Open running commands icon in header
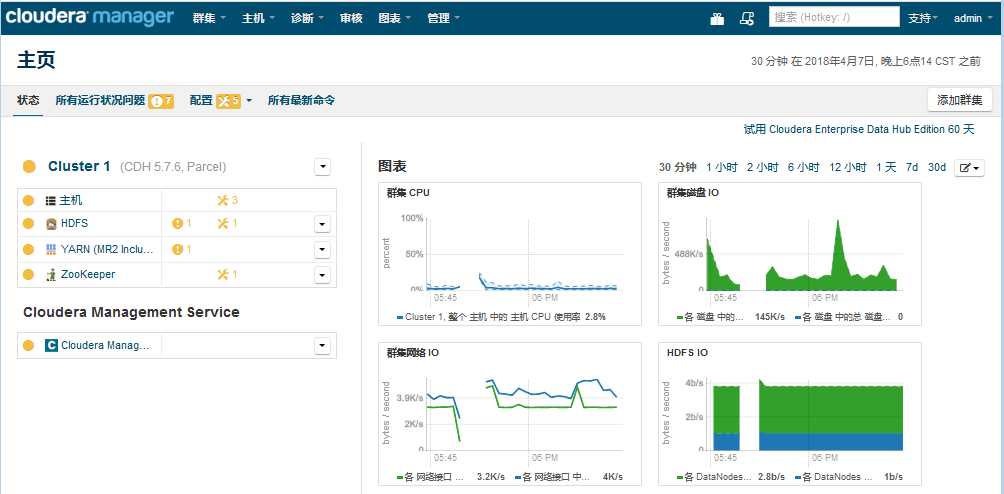Viewport: 1004px width, 494px height. coord(747,19)
